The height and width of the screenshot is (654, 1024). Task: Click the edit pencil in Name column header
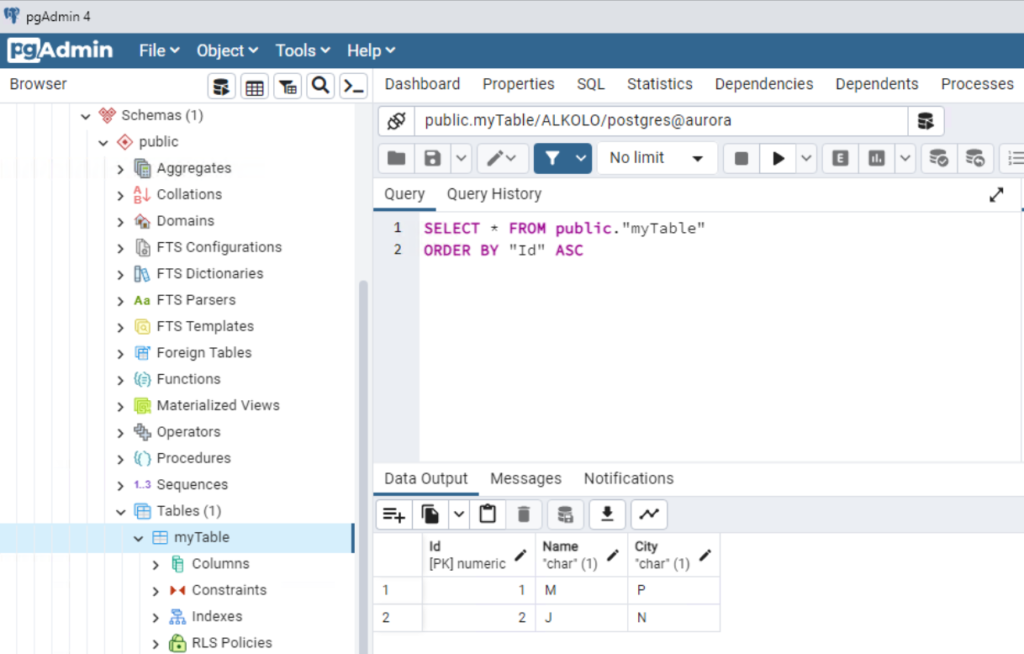(x=613, y=555)
